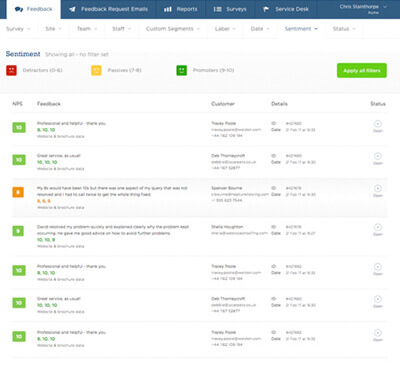Viewport: 400px width, 368px height.
Task: Click the date in Sheila Houghton's row
Action: (300, 233)
